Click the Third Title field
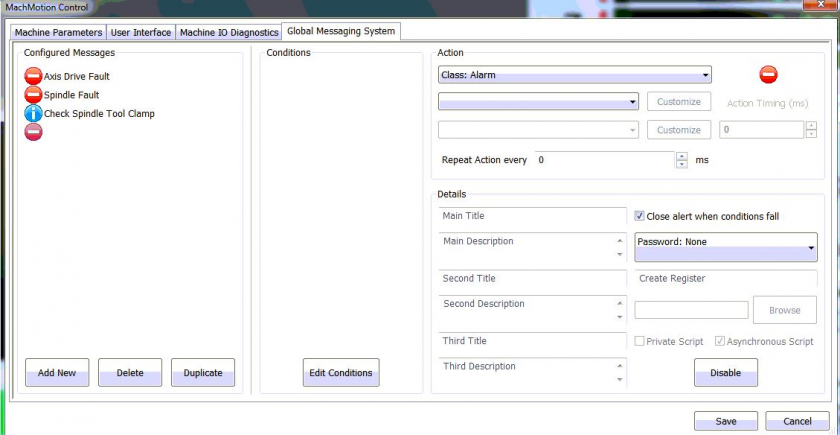Image resolution: width=840 pixels, height=435 pixels. 532,341
